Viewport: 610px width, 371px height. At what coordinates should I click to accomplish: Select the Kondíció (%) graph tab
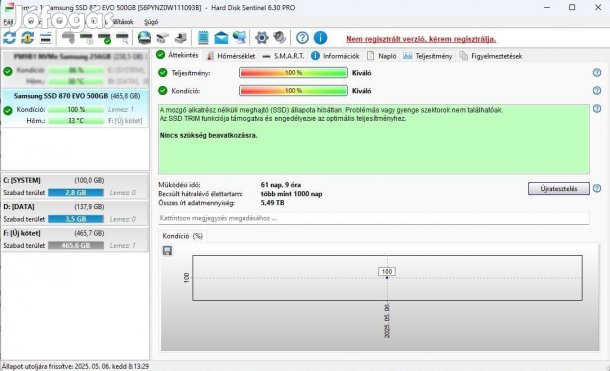pyautogui.click(x=182, y=236)
